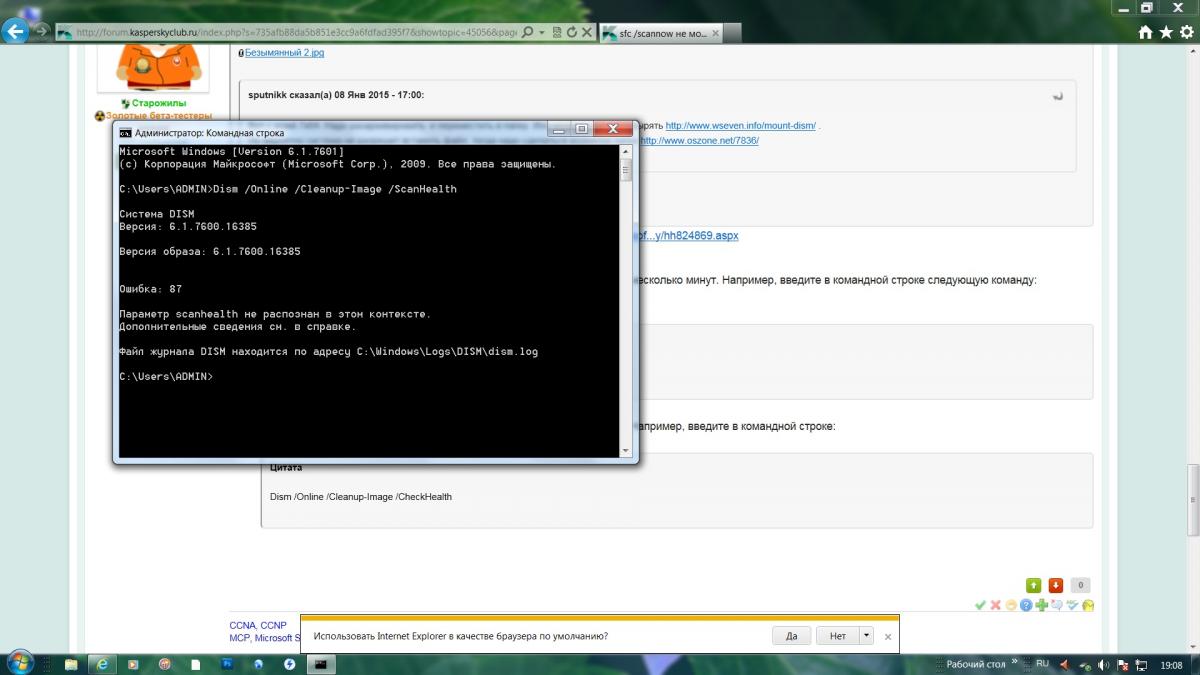Show more items via Рабочий стол chevron
Viewport: 1200px width, 675px height.
point(1015,663)
